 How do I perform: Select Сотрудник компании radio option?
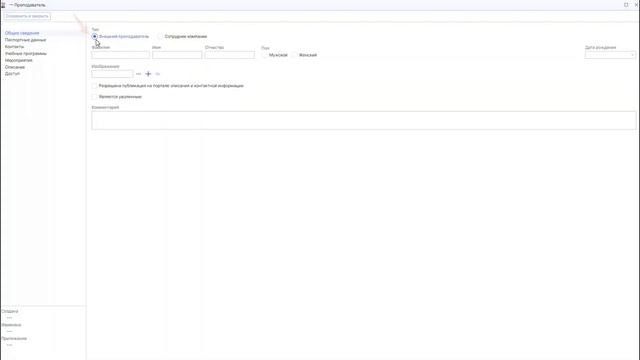160,36
